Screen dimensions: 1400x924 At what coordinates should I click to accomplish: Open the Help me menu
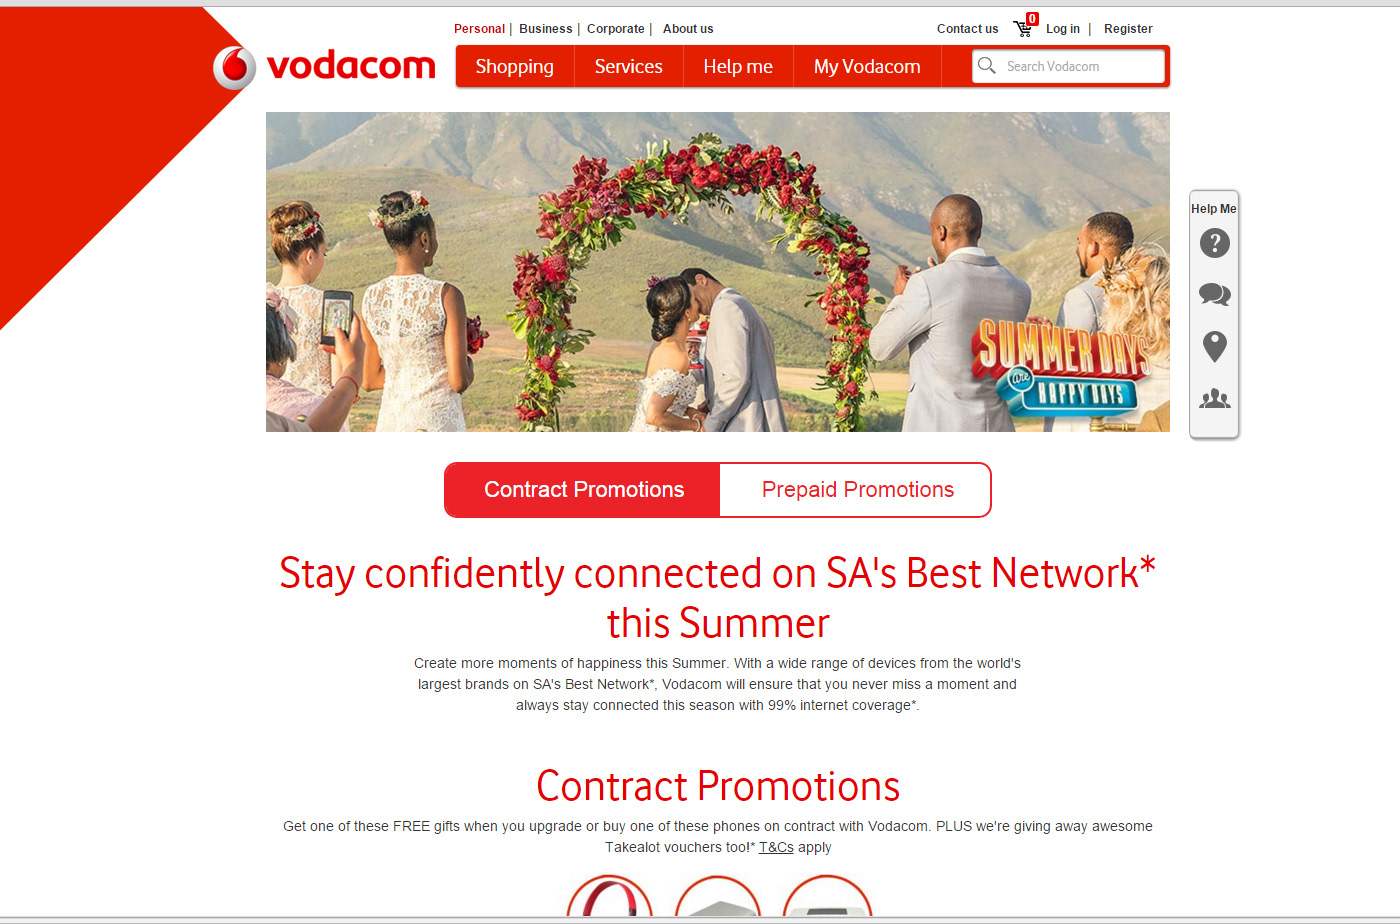coord(738,66)
